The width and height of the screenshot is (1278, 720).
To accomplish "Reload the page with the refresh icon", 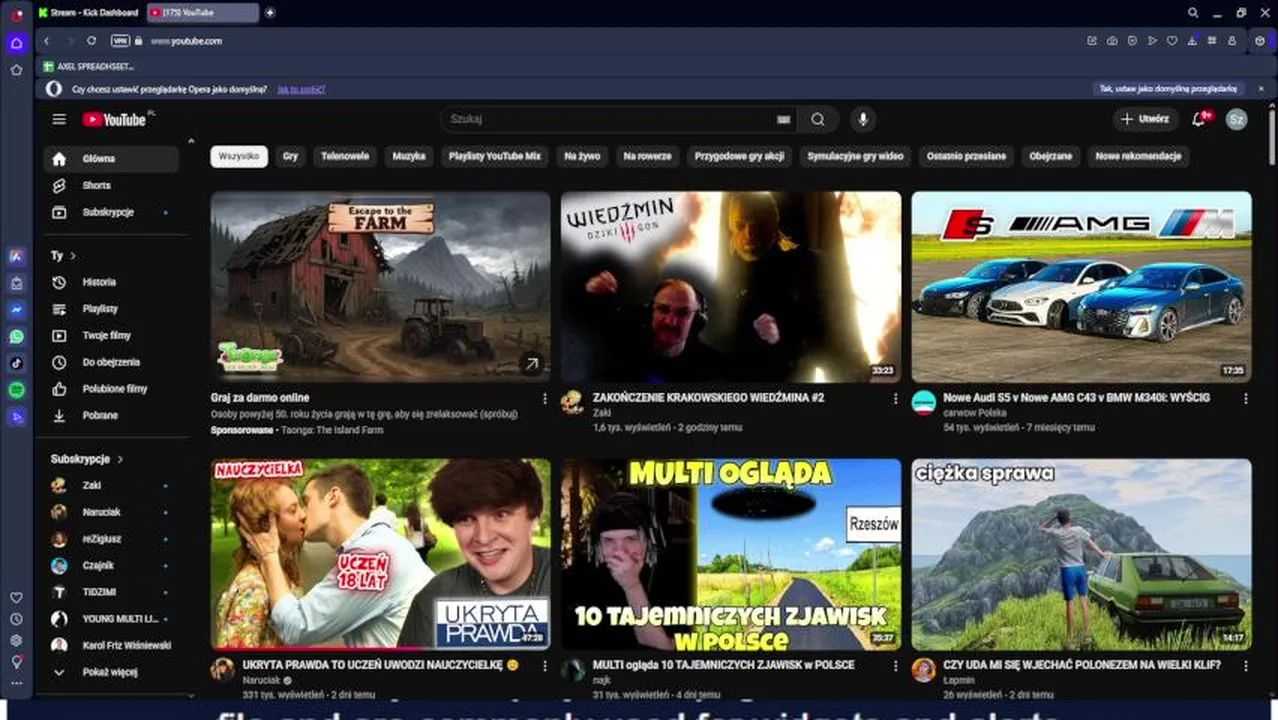I will click(x=91, y=41).
